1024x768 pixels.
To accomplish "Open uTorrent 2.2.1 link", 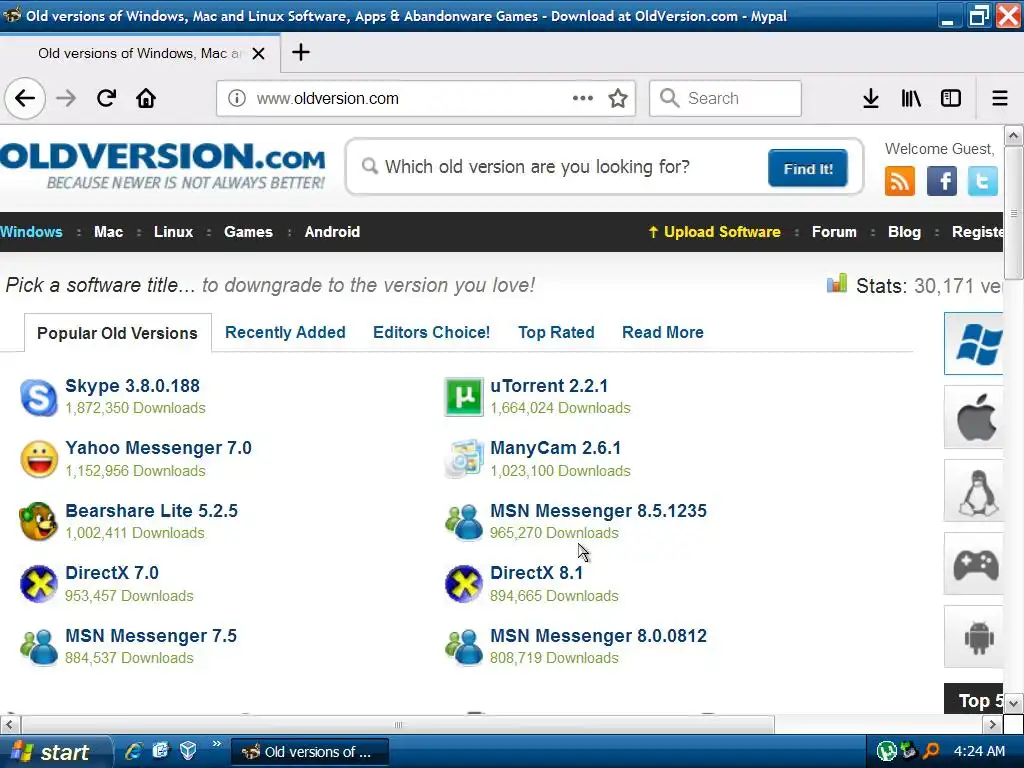I will 549,386.
